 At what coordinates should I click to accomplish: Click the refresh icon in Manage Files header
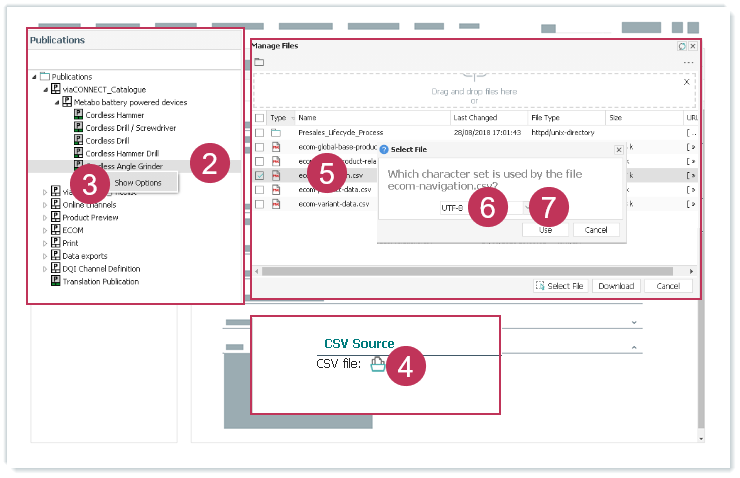coord(681,46)
